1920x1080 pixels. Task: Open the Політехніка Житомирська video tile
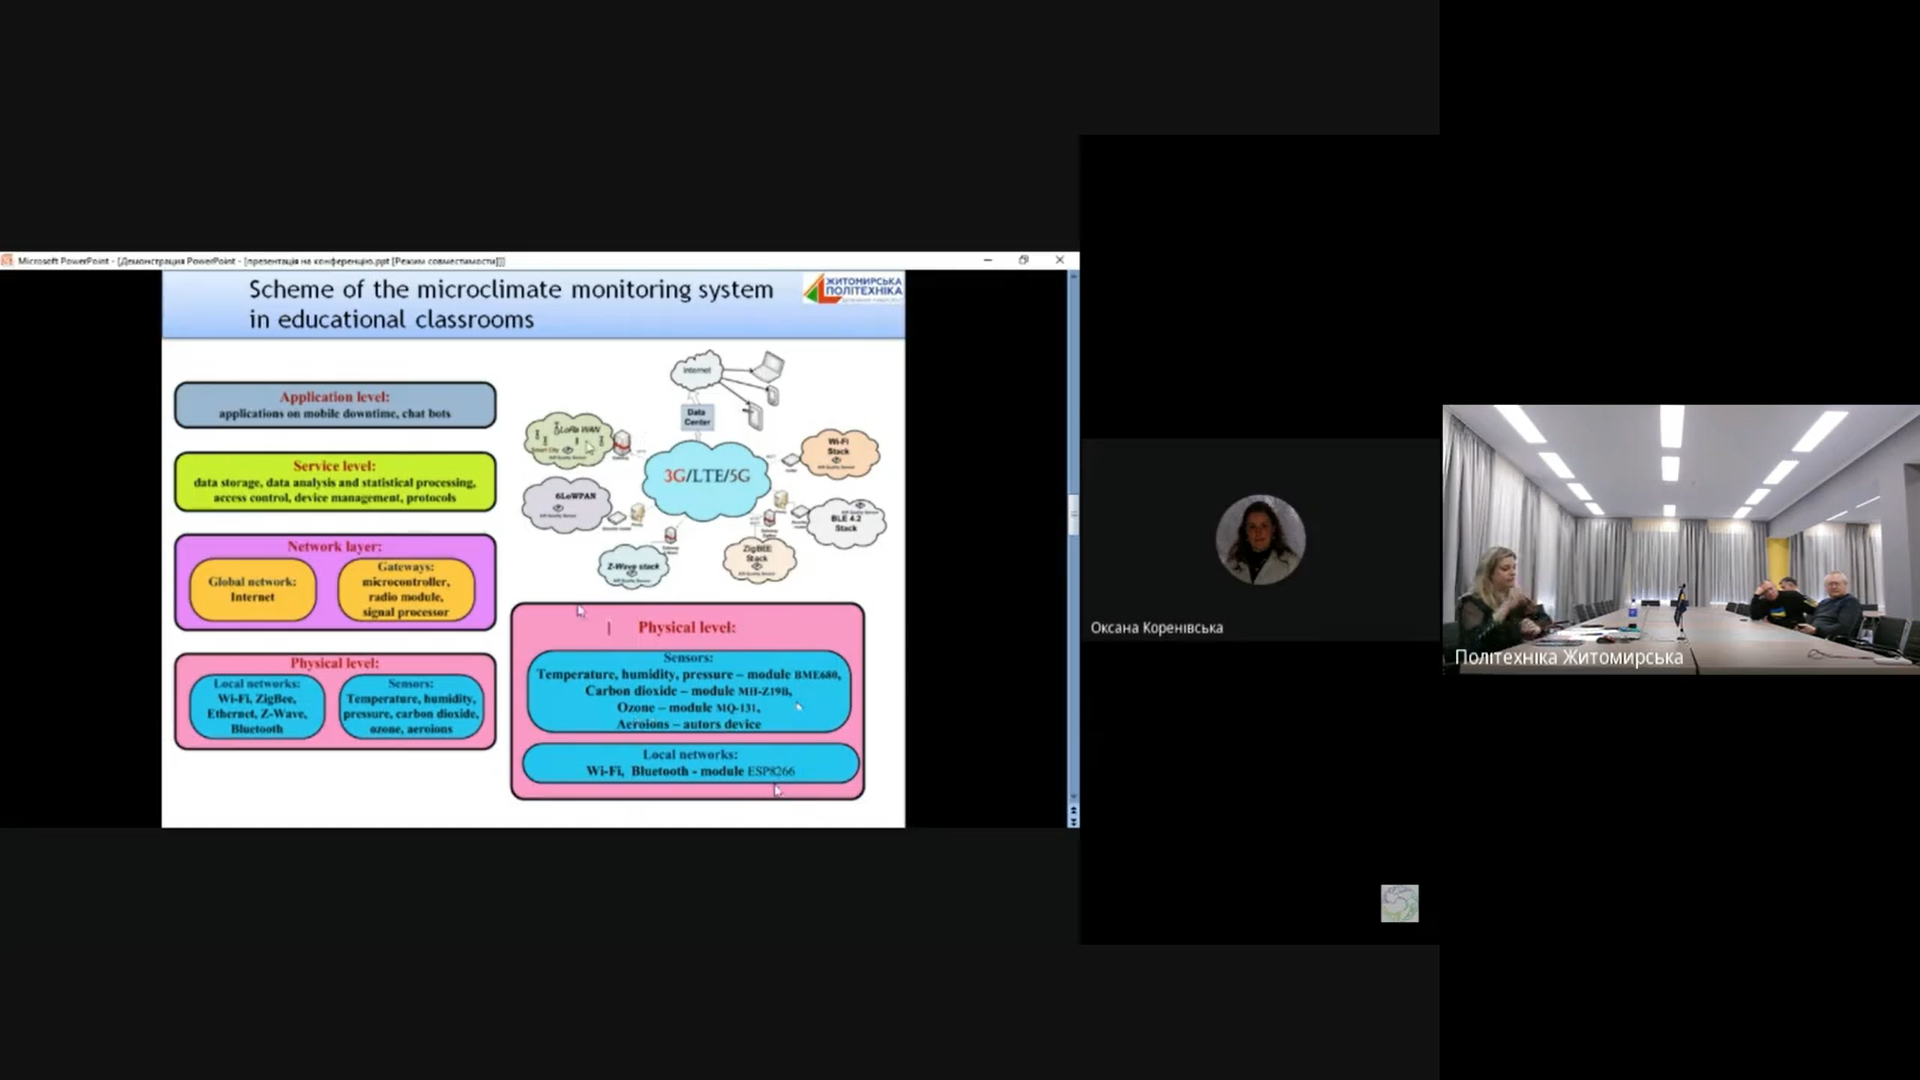[1680, 540]
